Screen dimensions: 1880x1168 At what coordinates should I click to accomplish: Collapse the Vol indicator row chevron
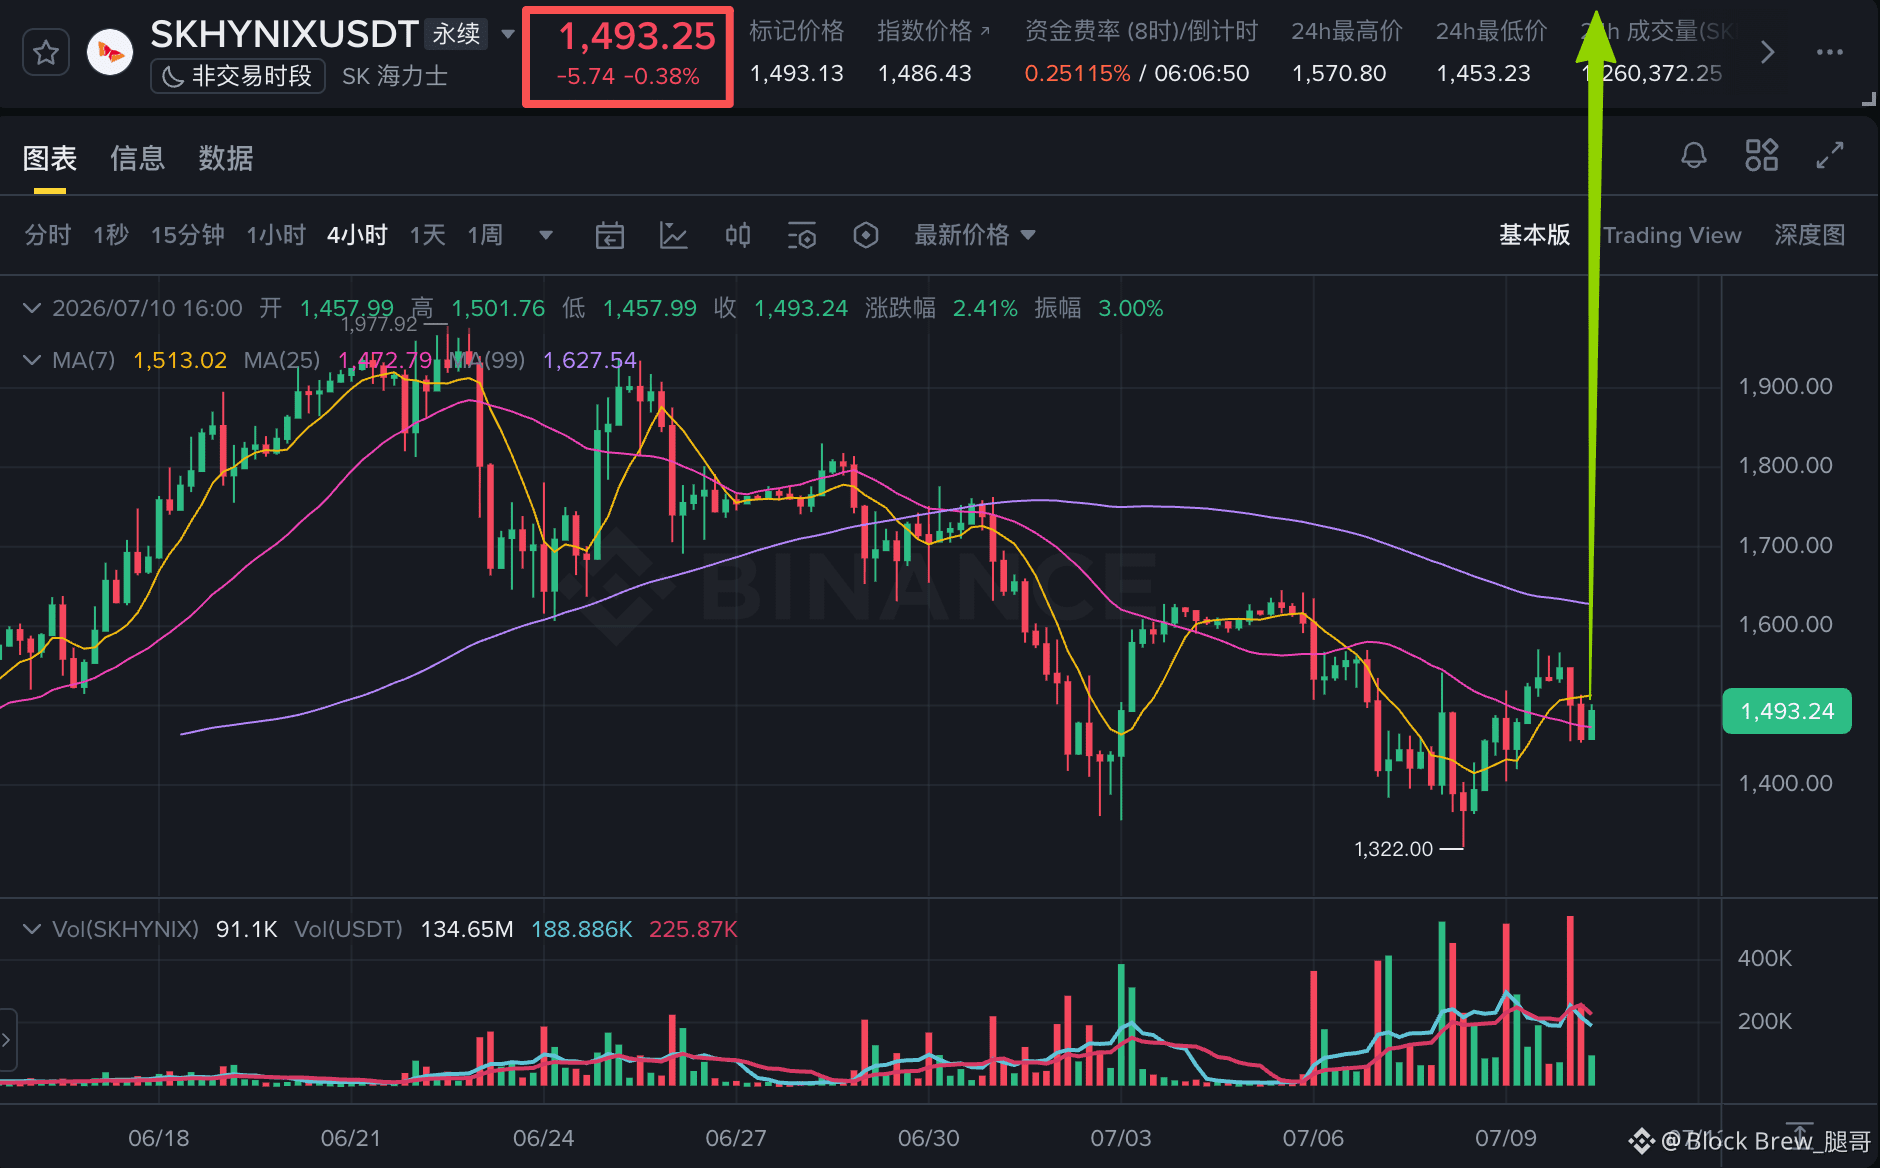coord(32,929)
